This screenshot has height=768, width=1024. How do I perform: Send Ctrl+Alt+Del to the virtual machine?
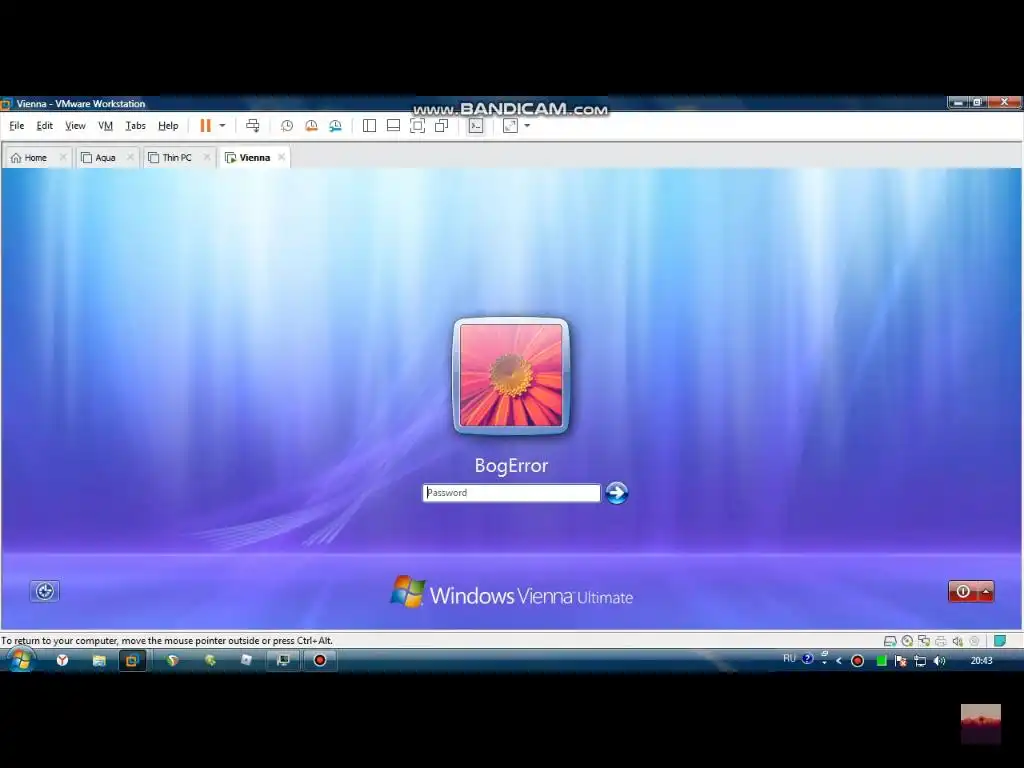[x=253, y=125]
